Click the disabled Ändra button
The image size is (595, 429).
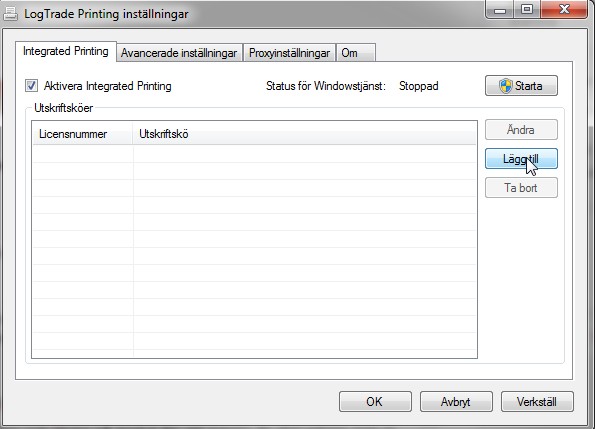coord(521,130)
